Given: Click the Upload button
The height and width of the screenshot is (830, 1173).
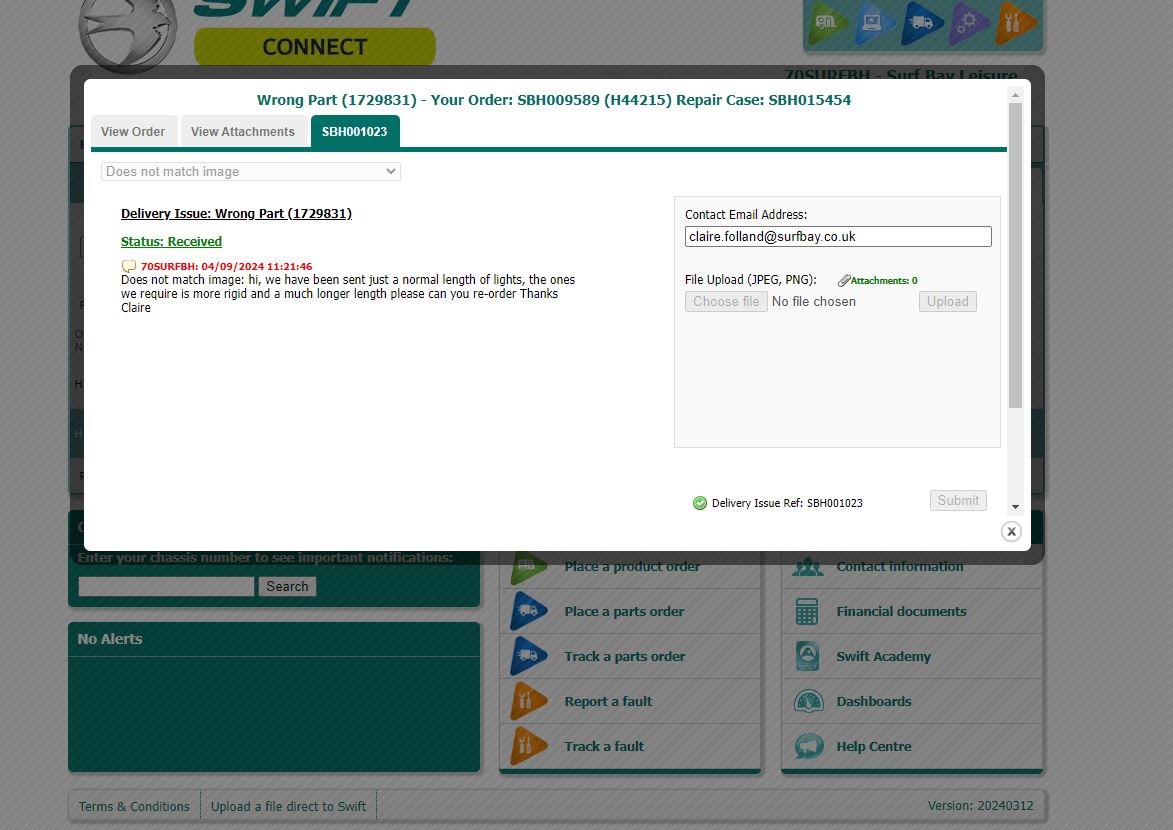Looking at the screenshot, I should pyautogui.click(x=947, y=302).
